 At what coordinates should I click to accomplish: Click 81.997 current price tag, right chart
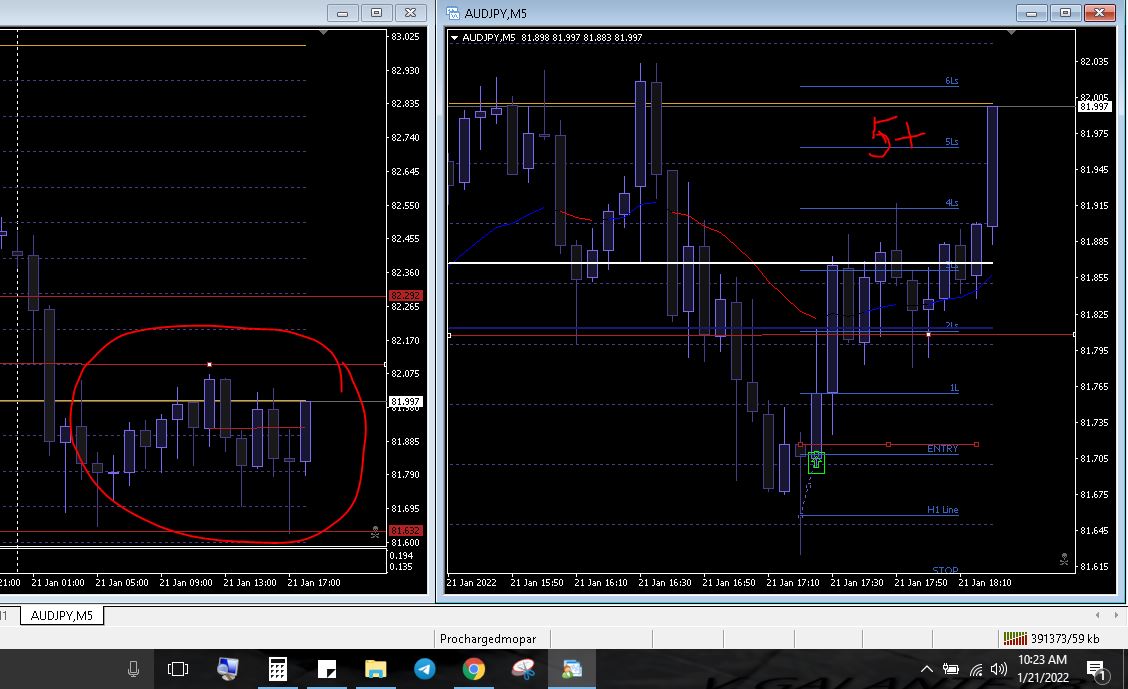pyautogui.click(x=1094, y=106)
